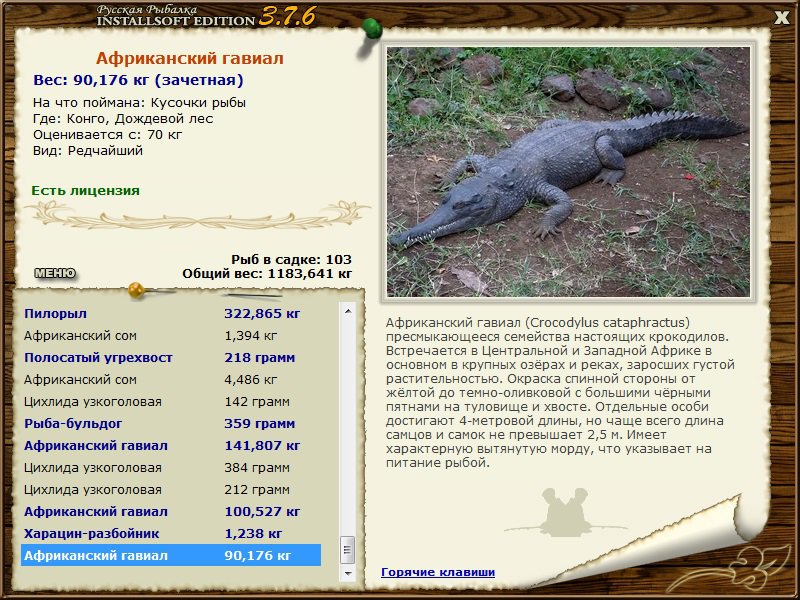Select the Цихлида узкоголовая 212 грамм row

coord(171,489)
